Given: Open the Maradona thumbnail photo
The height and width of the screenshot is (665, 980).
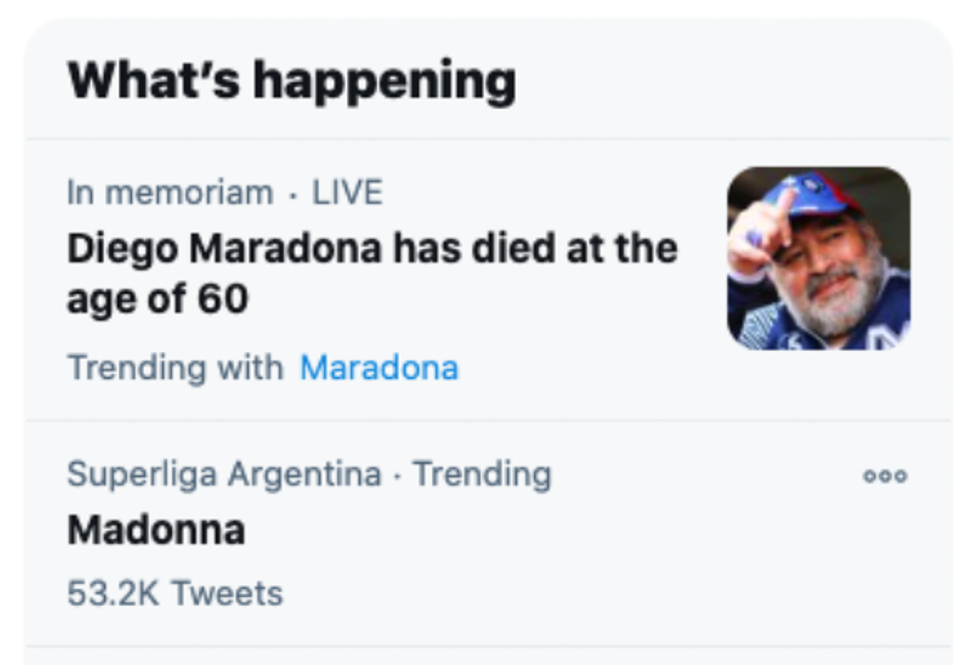Looking at the screenshot, I should tap(819, 258).
